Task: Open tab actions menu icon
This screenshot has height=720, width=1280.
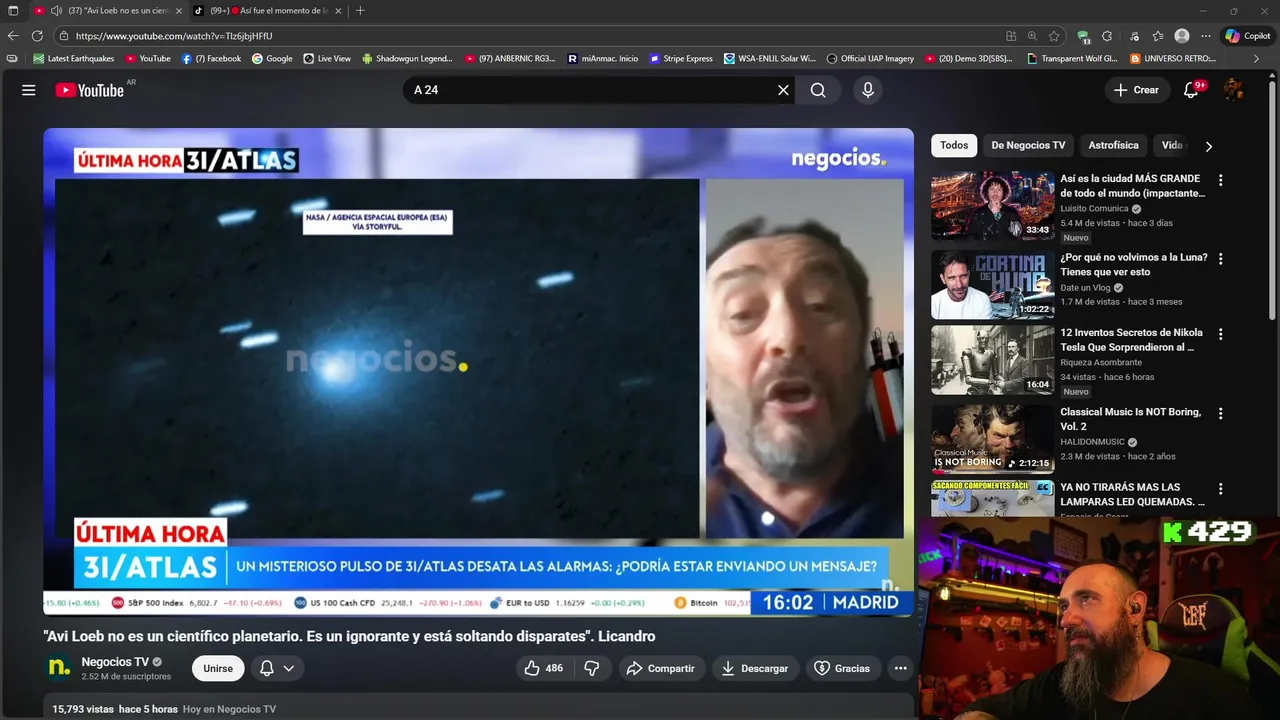Action: tap(13, 11)
